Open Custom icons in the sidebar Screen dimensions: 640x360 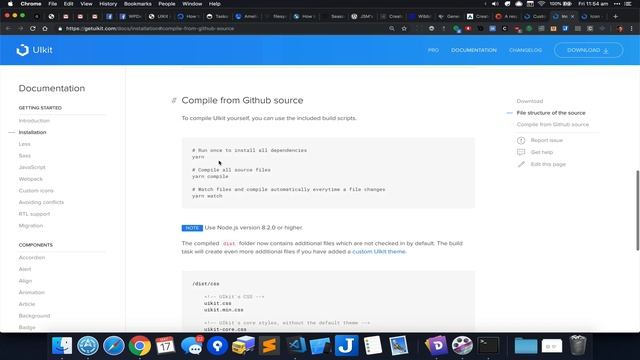pos(36,191)
